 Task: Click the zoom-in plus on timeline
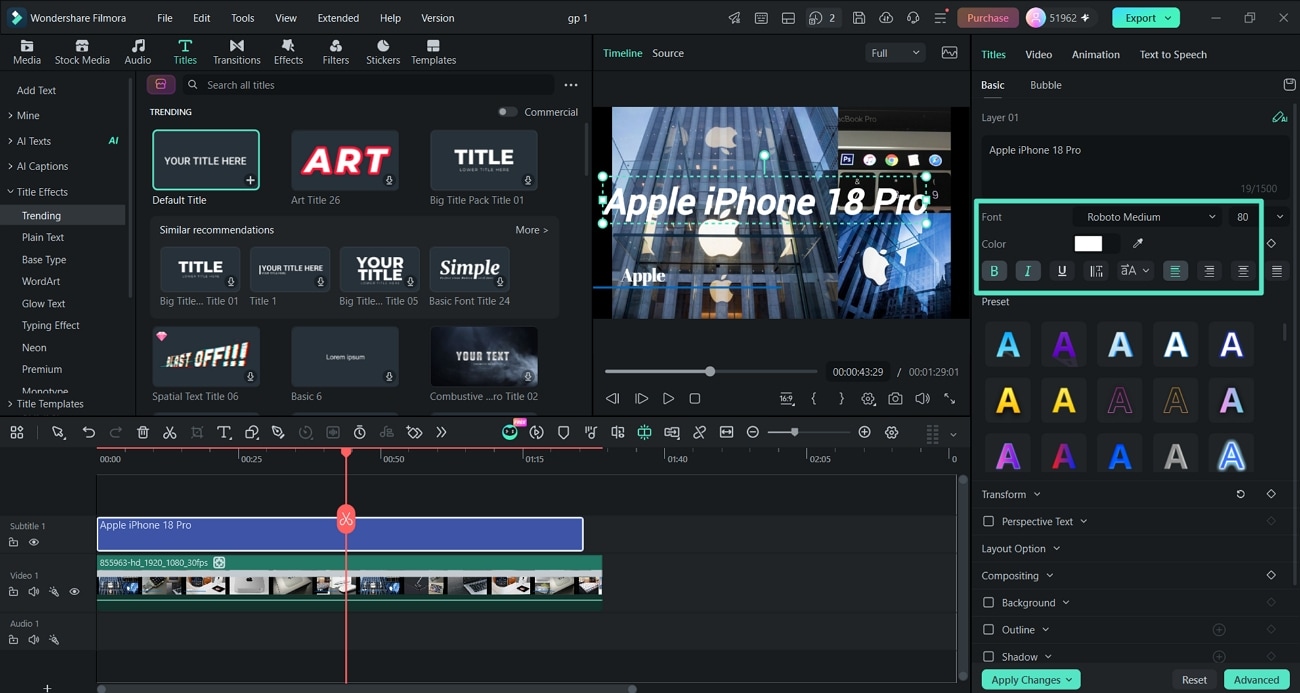point(864,433)
